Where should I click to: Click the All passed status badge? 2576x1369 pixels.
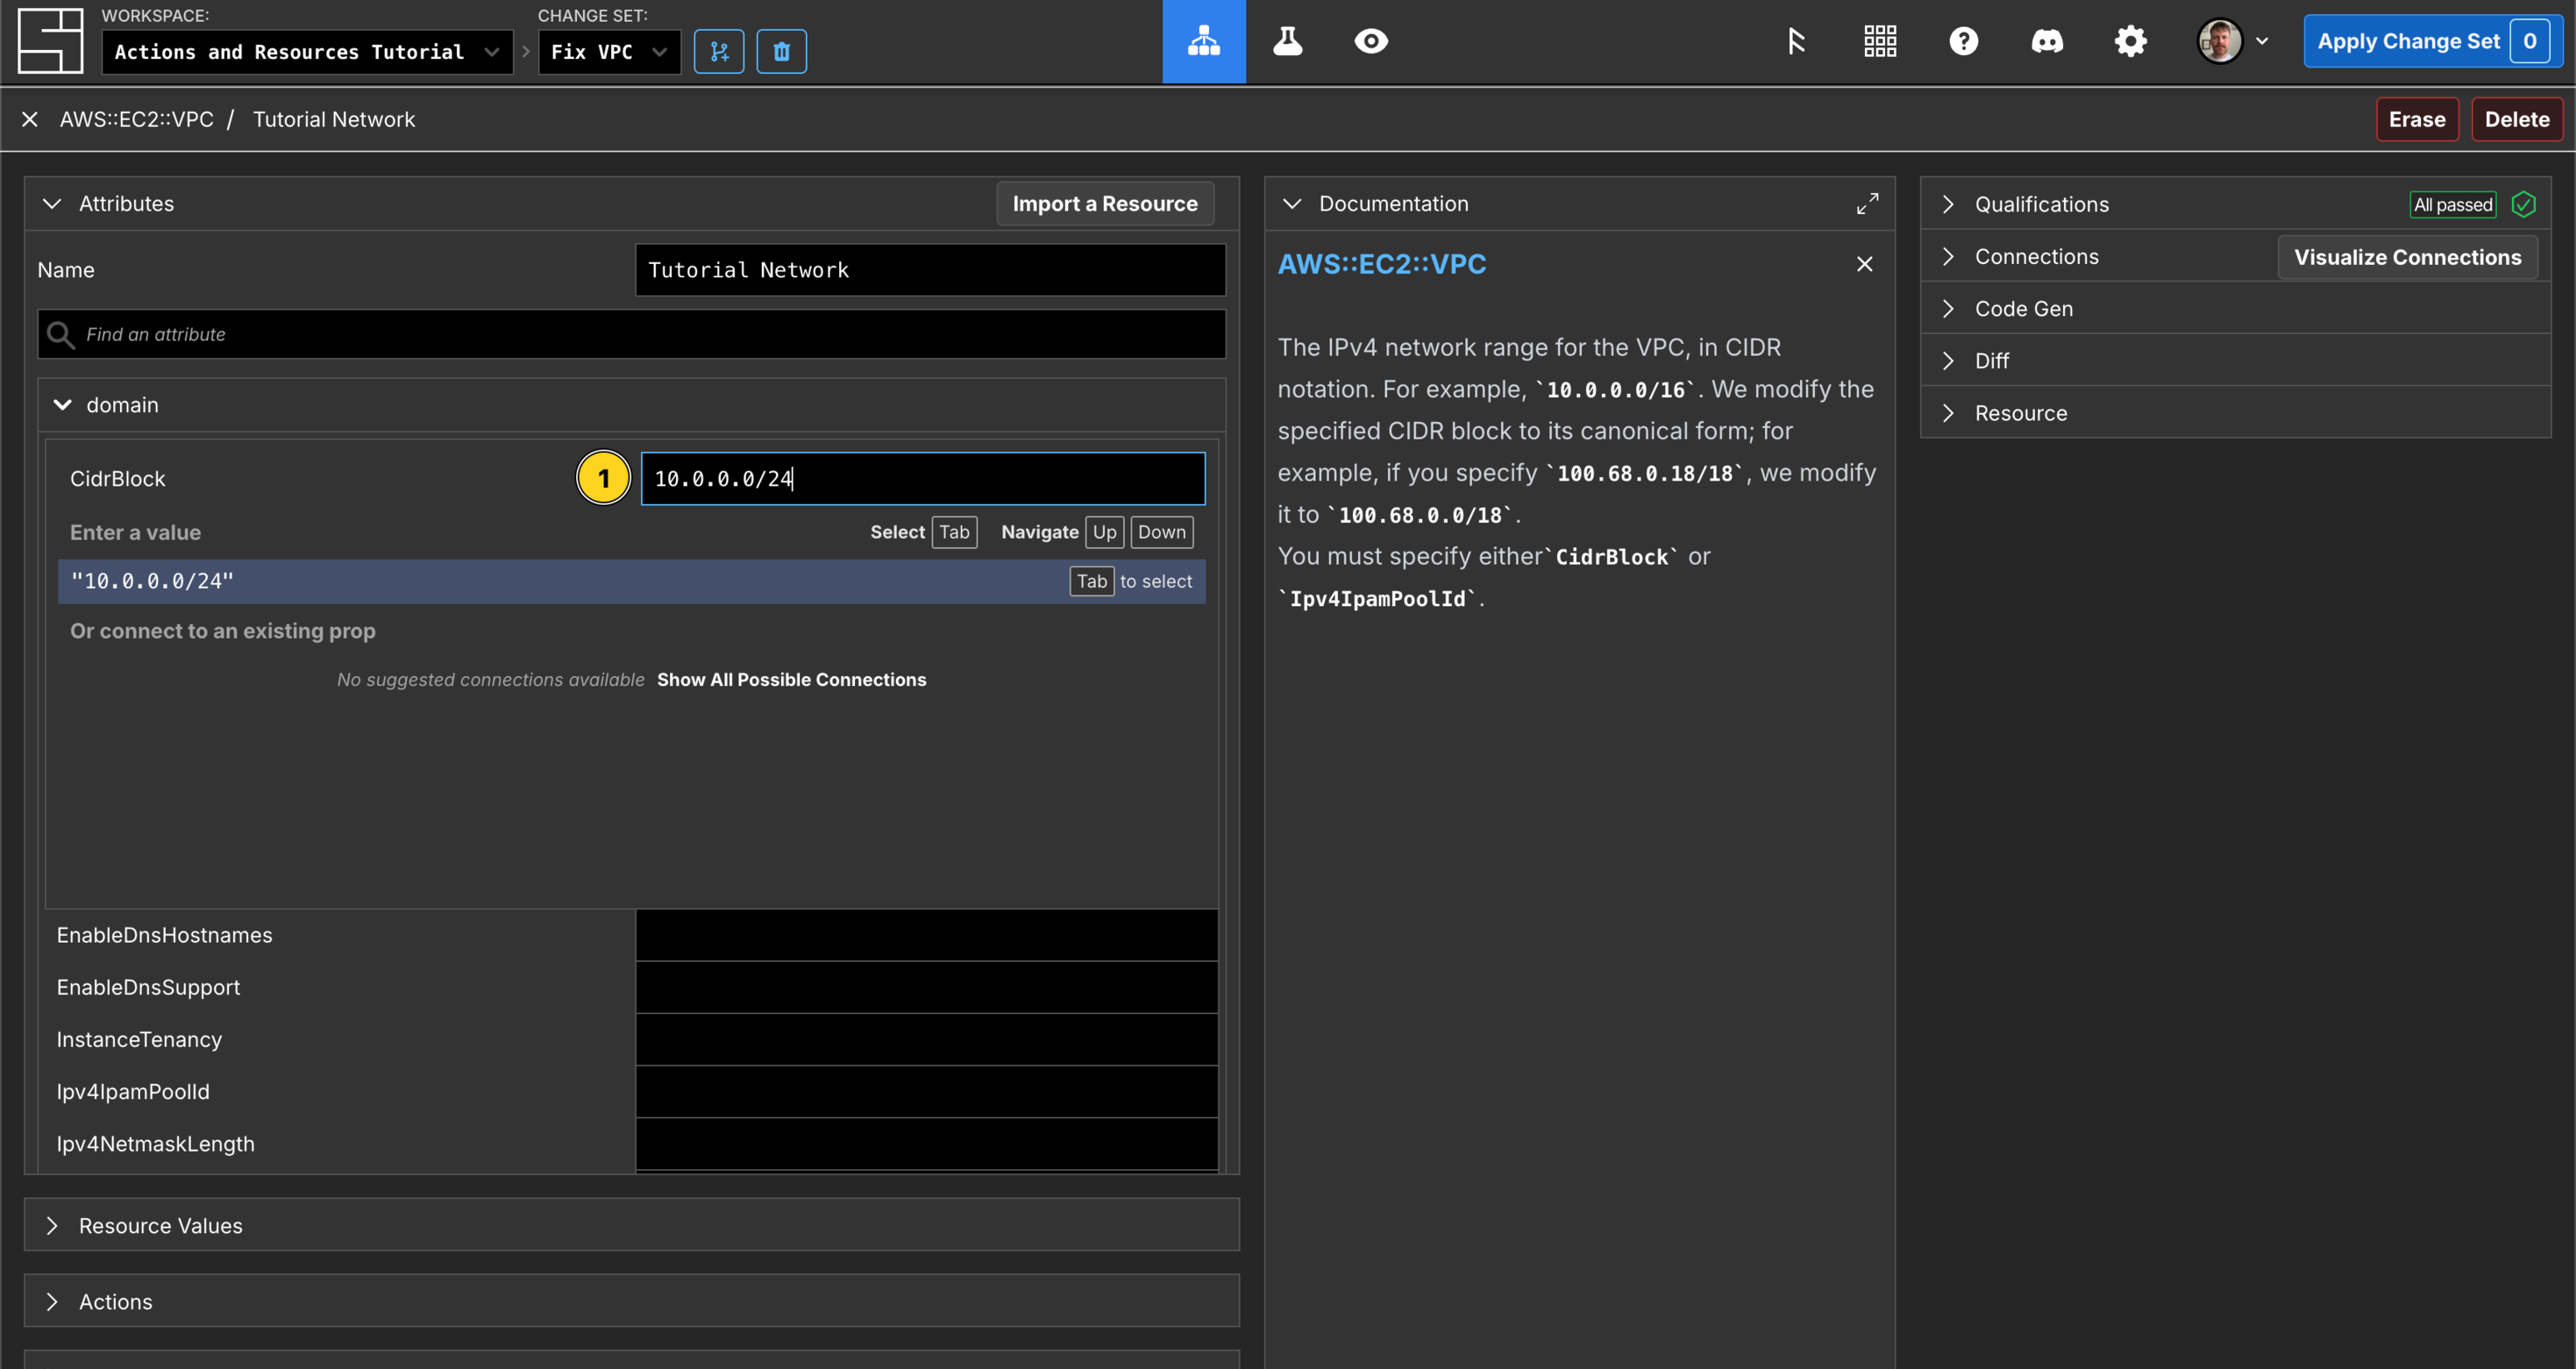tap(2452, 204)
